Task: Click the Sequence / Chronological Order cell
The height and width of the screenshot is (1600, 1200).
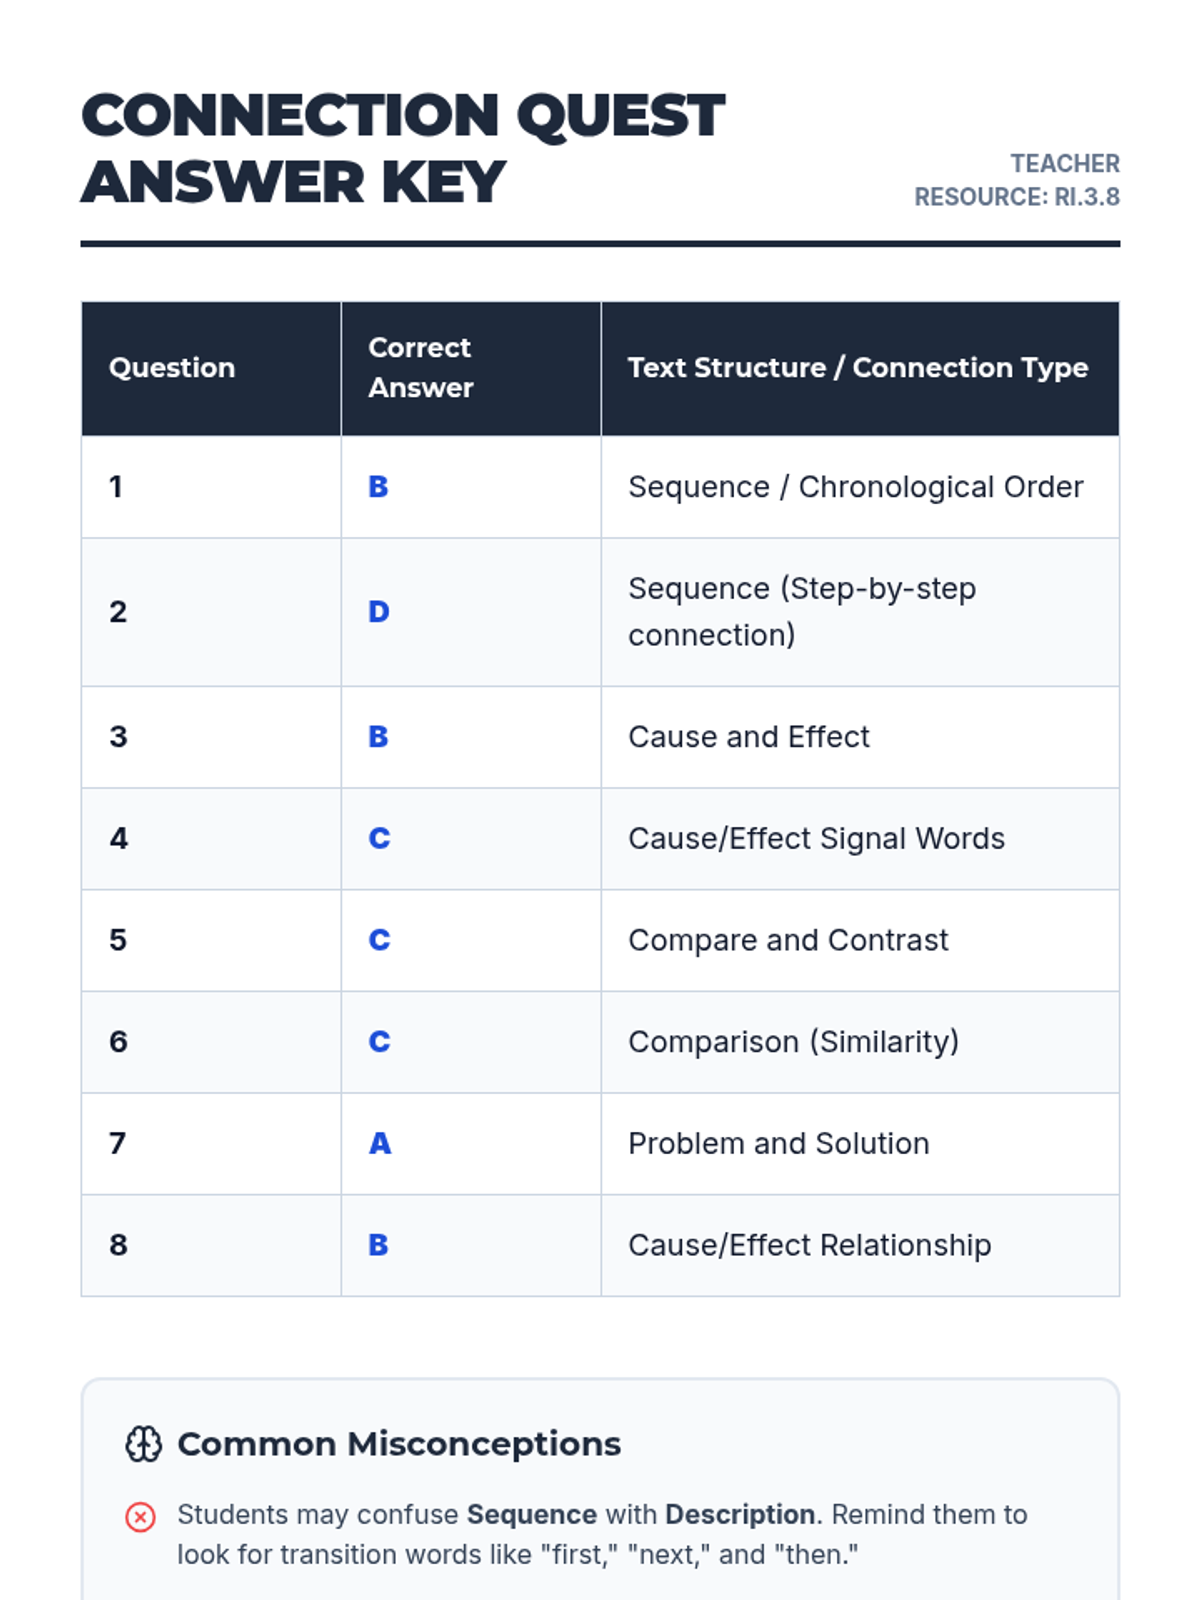Action: click(855, 487)
